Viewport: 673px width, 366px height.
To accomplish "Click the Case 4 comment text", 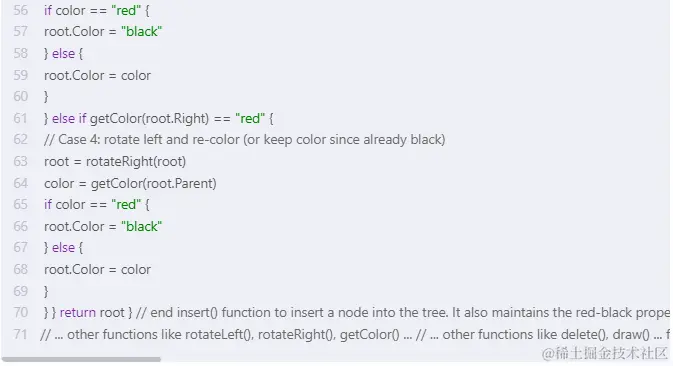I will tap(245, 139).
